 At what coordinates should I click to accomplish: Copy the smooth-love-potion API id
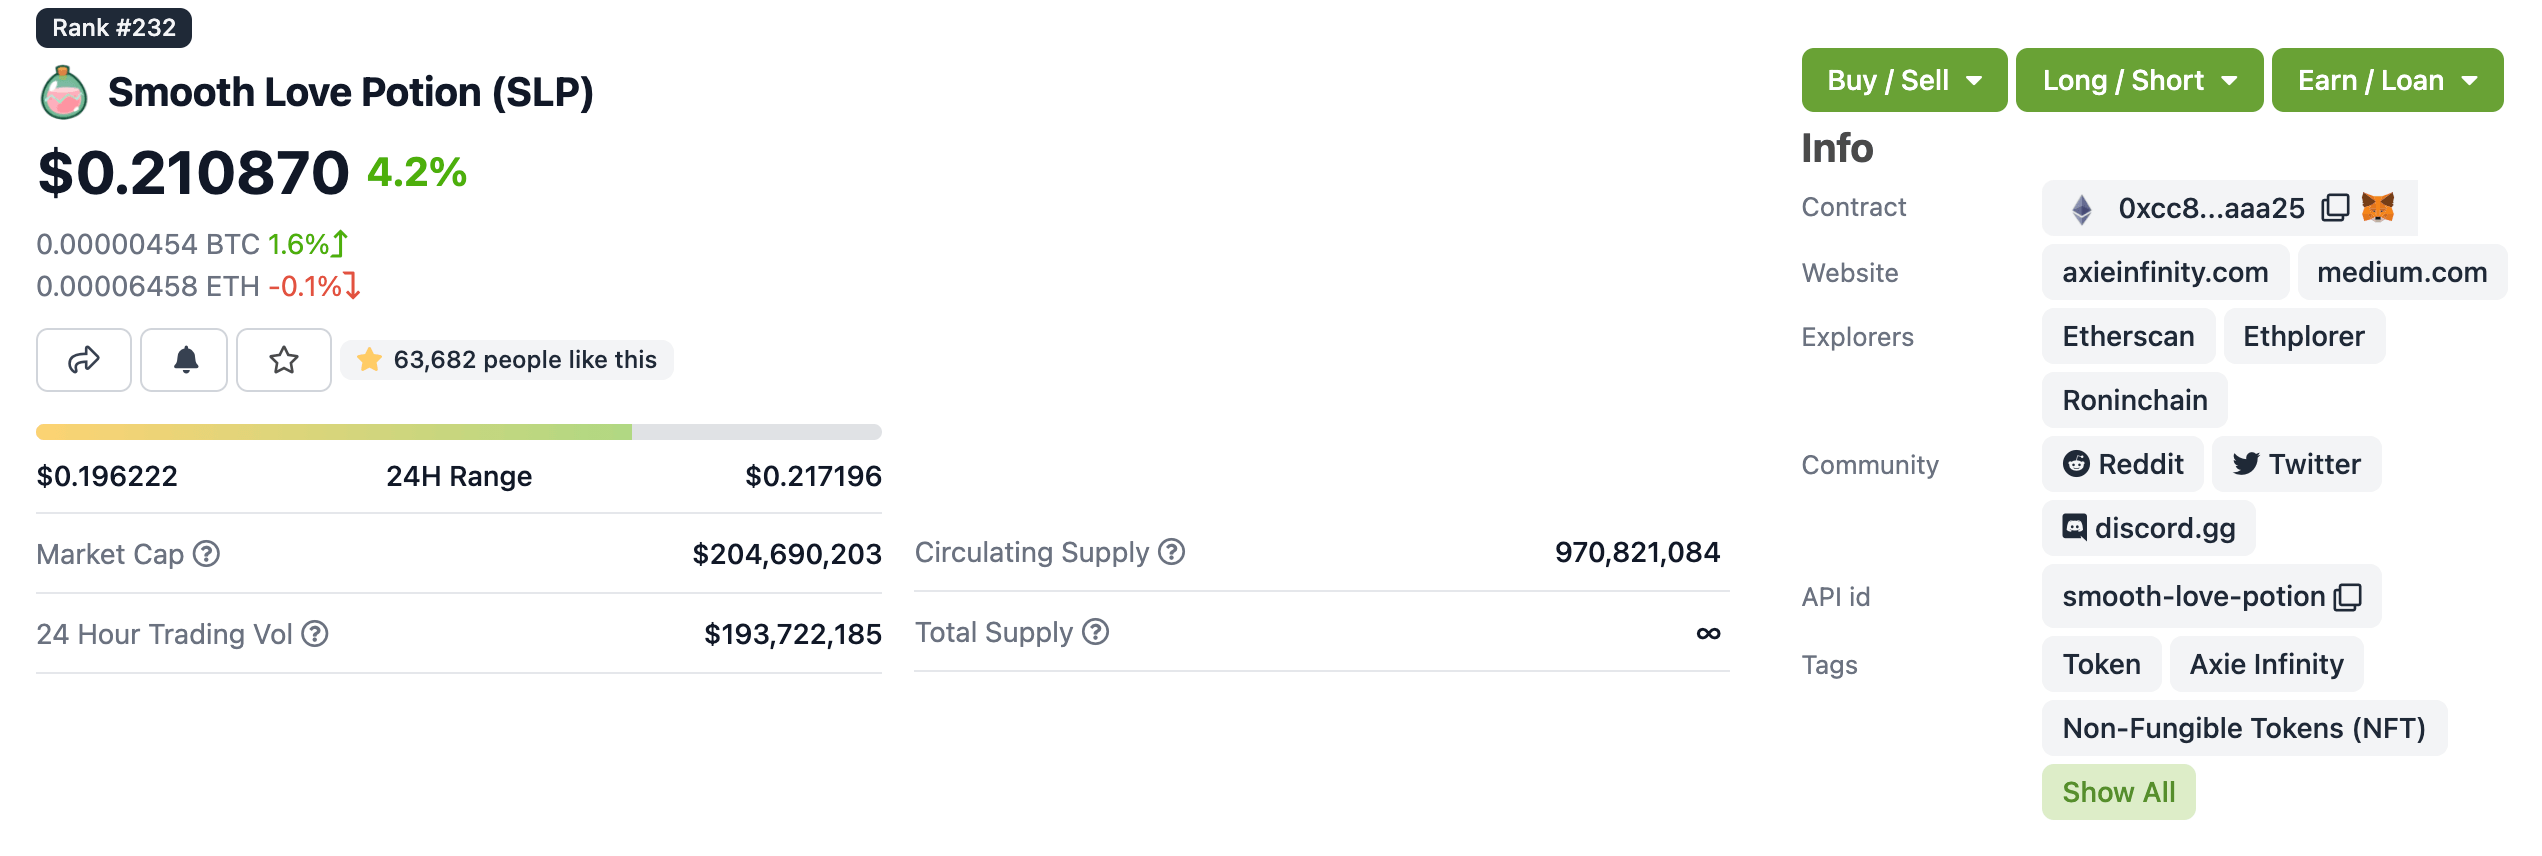click(2348, 597)
